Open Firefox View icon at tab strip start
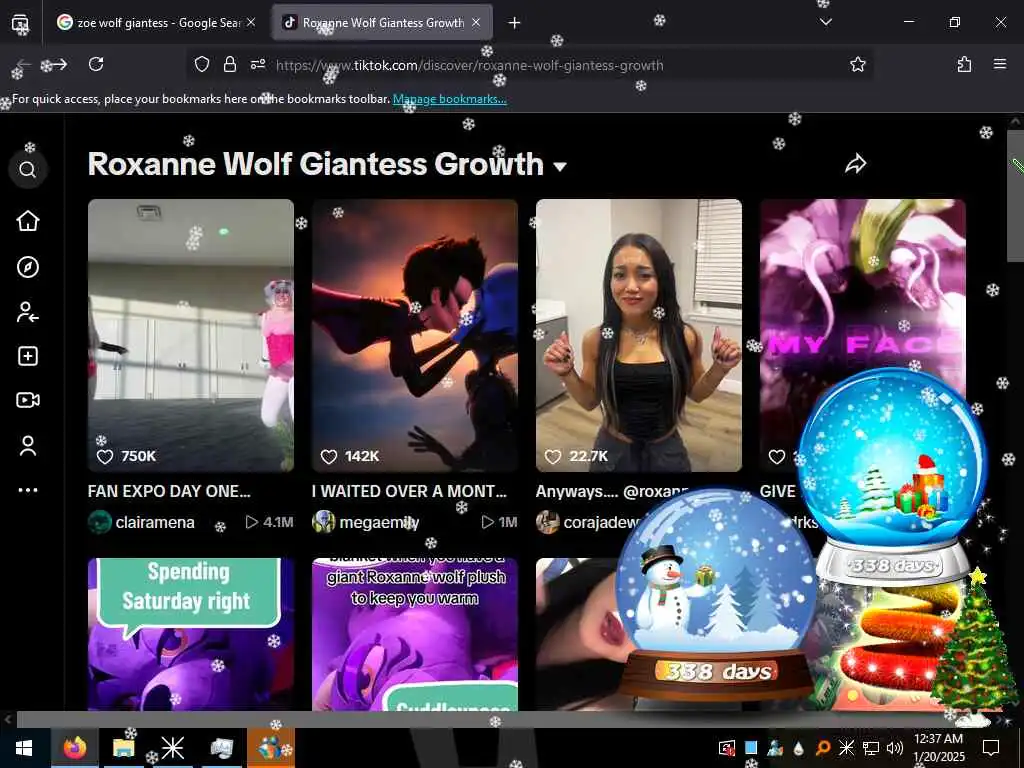The height and width of the screenshot is (768, 1024). [20, 23]
